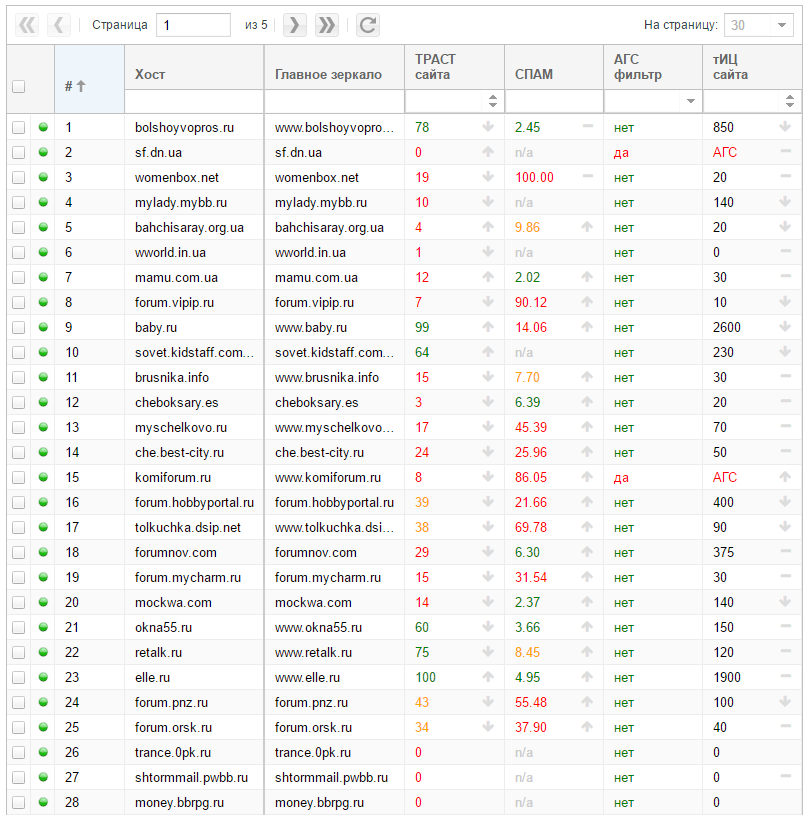Sort by the Хост column header
This screenshot has width=809, height=815.
tap(194, 68)
